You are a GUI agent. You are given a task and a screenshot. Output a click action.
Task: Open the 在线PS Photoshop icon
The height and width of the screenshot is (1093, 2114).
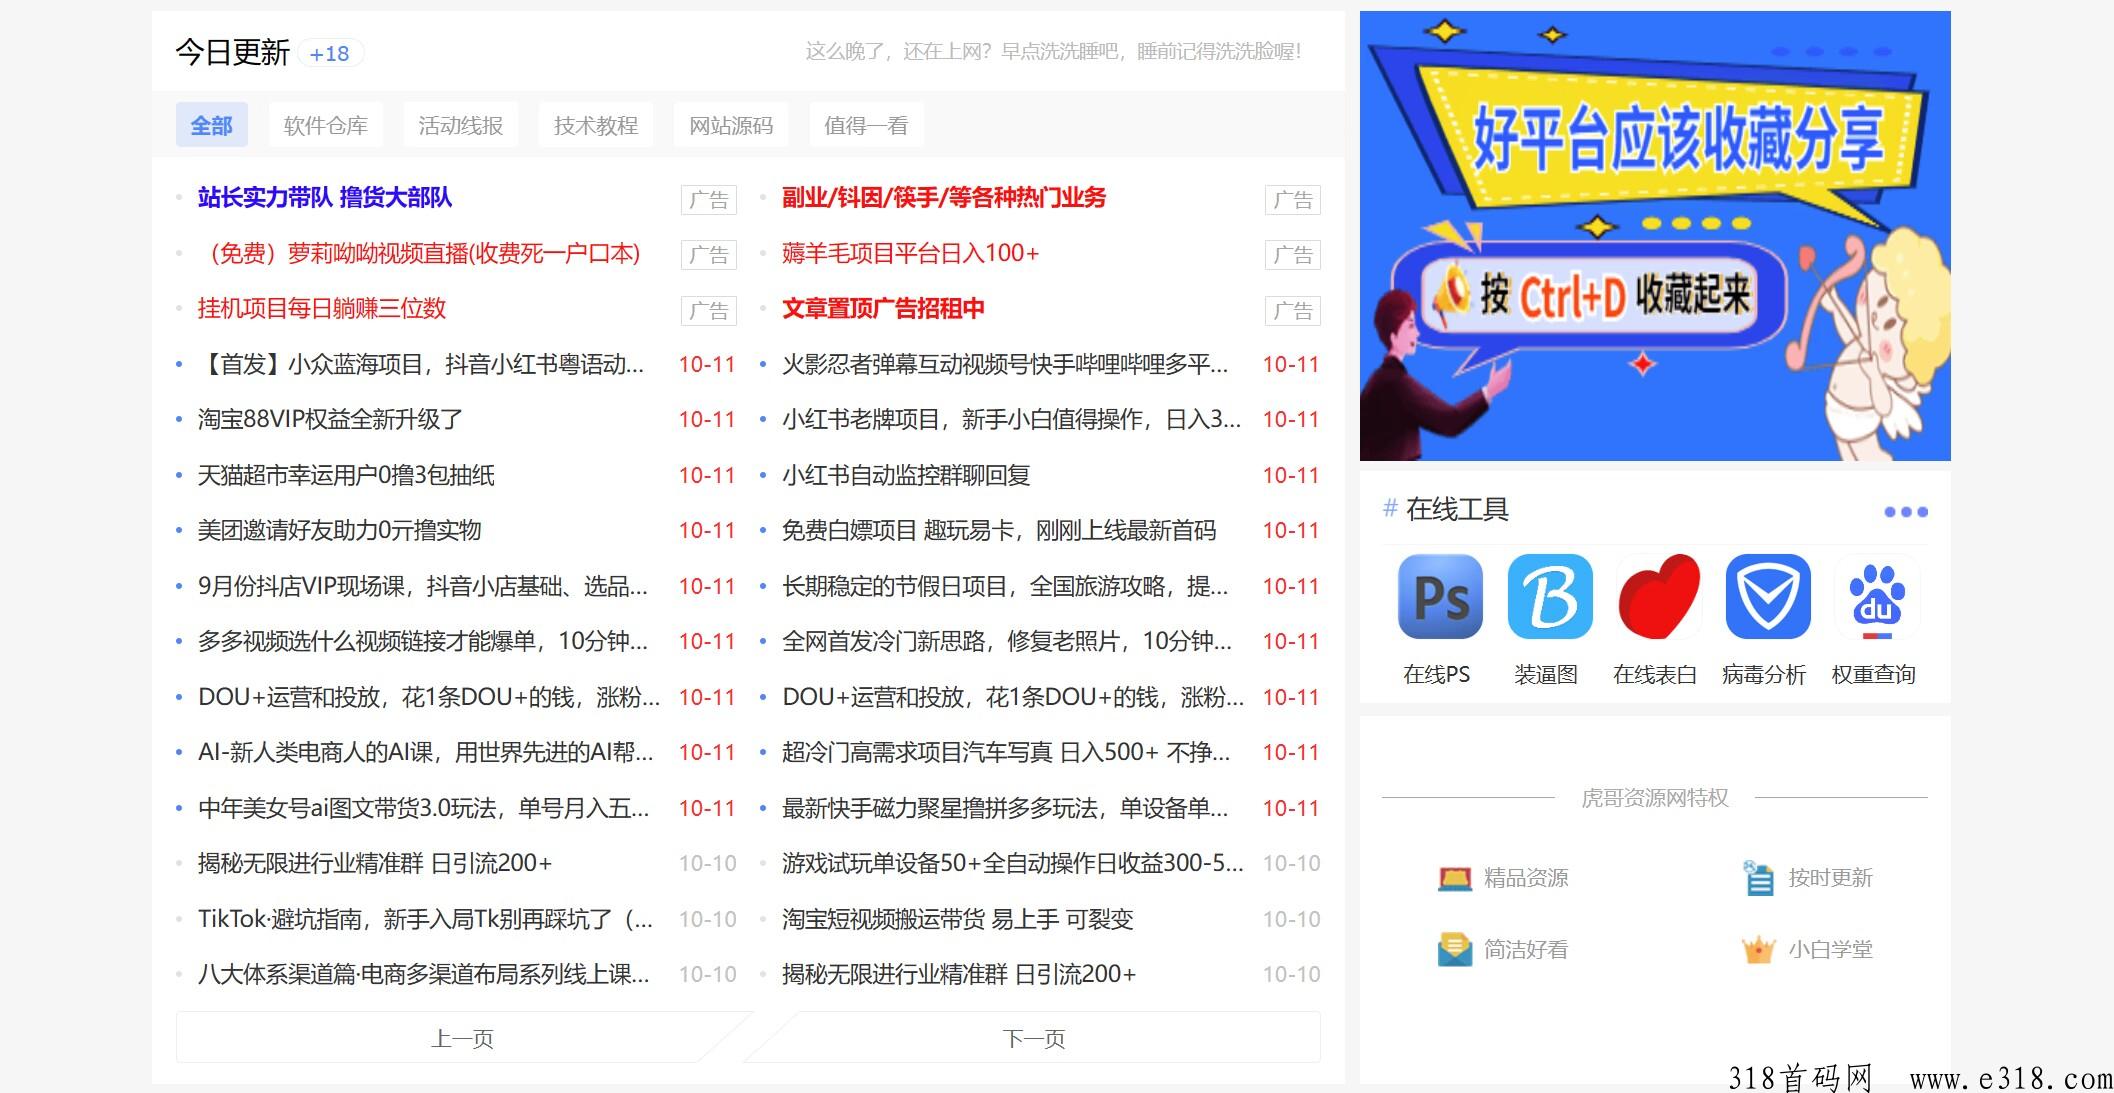[x=1439, y=597]
